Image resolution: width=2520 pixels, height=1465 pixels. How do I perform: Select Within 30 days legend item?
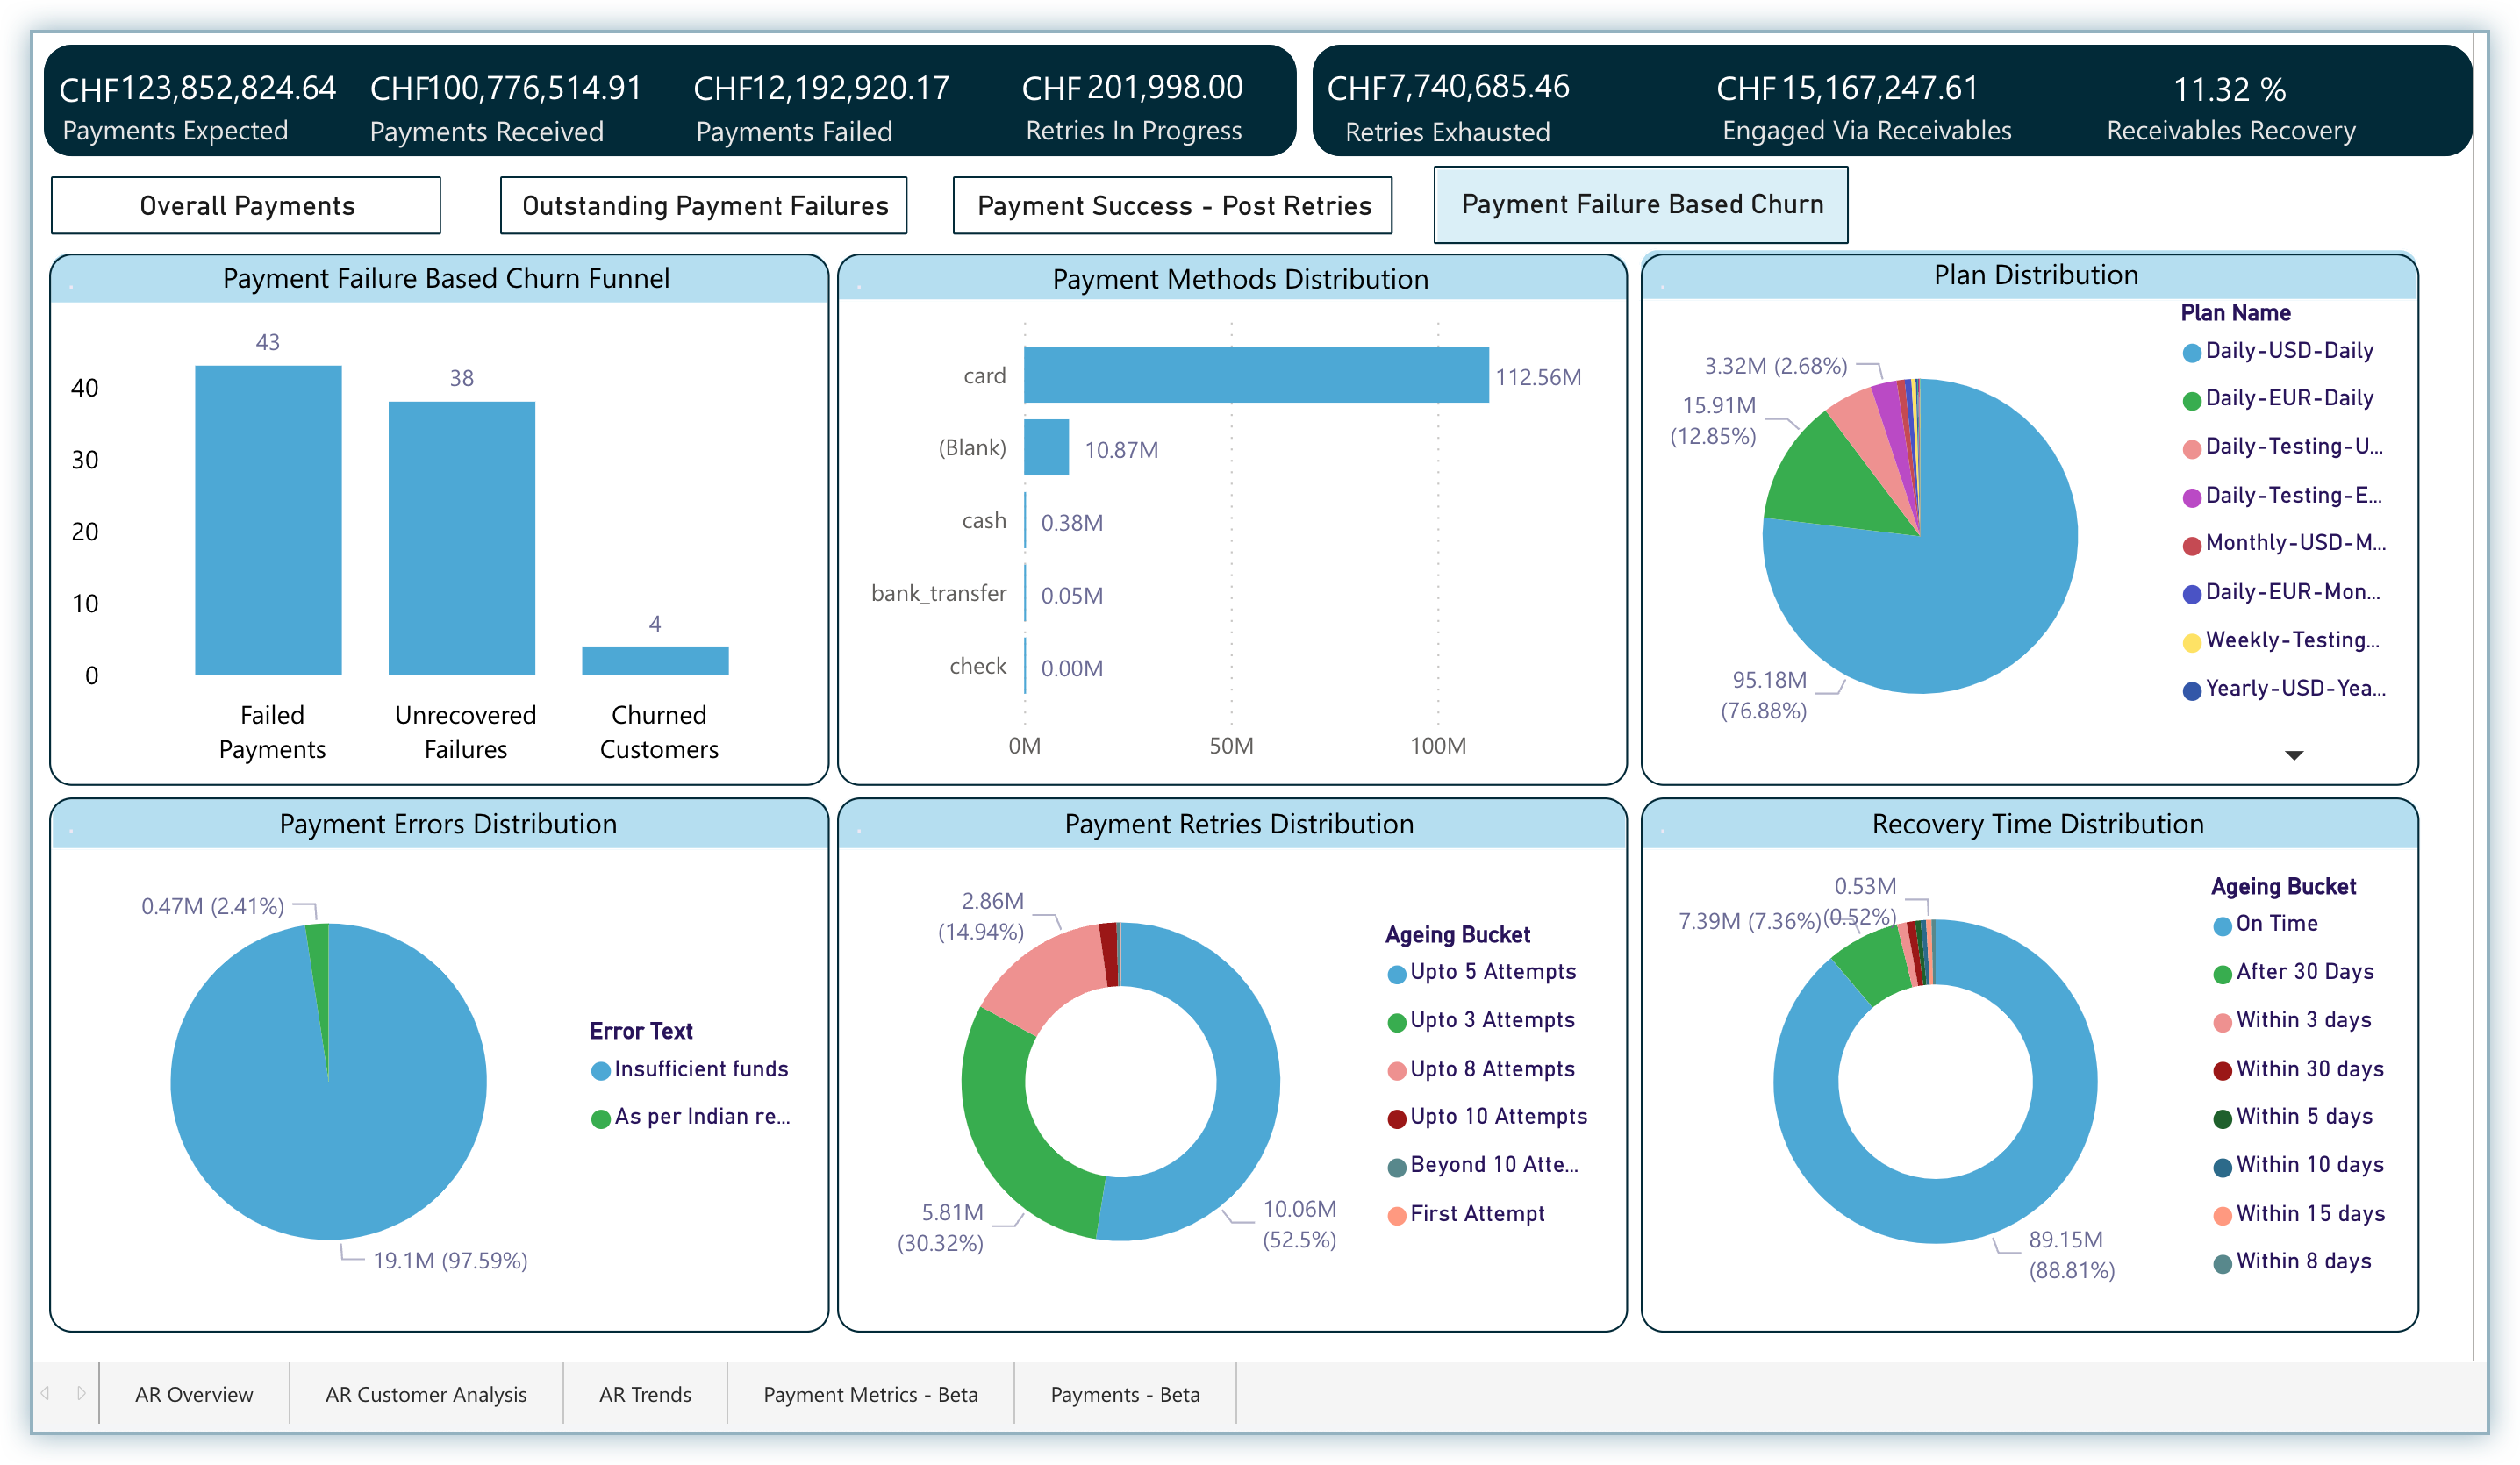[2298, 1069]
